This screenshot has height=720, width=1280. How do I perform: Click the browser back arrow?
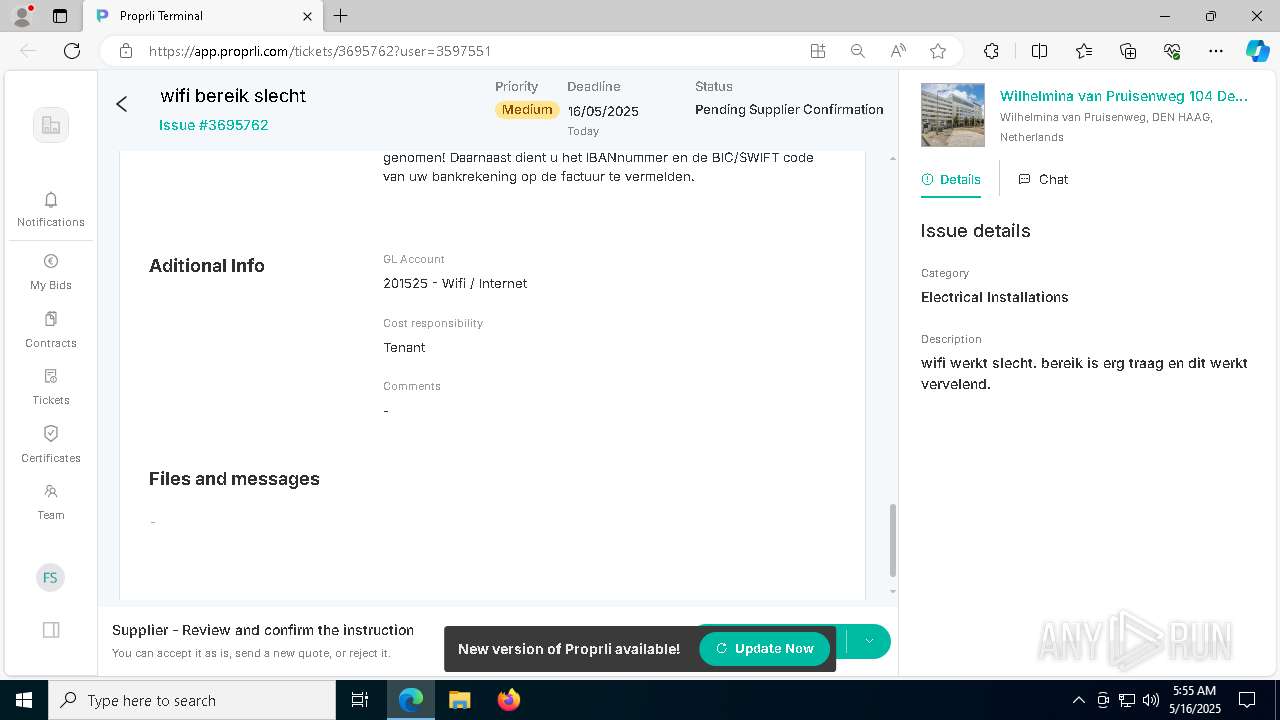(x=28, y=51)
